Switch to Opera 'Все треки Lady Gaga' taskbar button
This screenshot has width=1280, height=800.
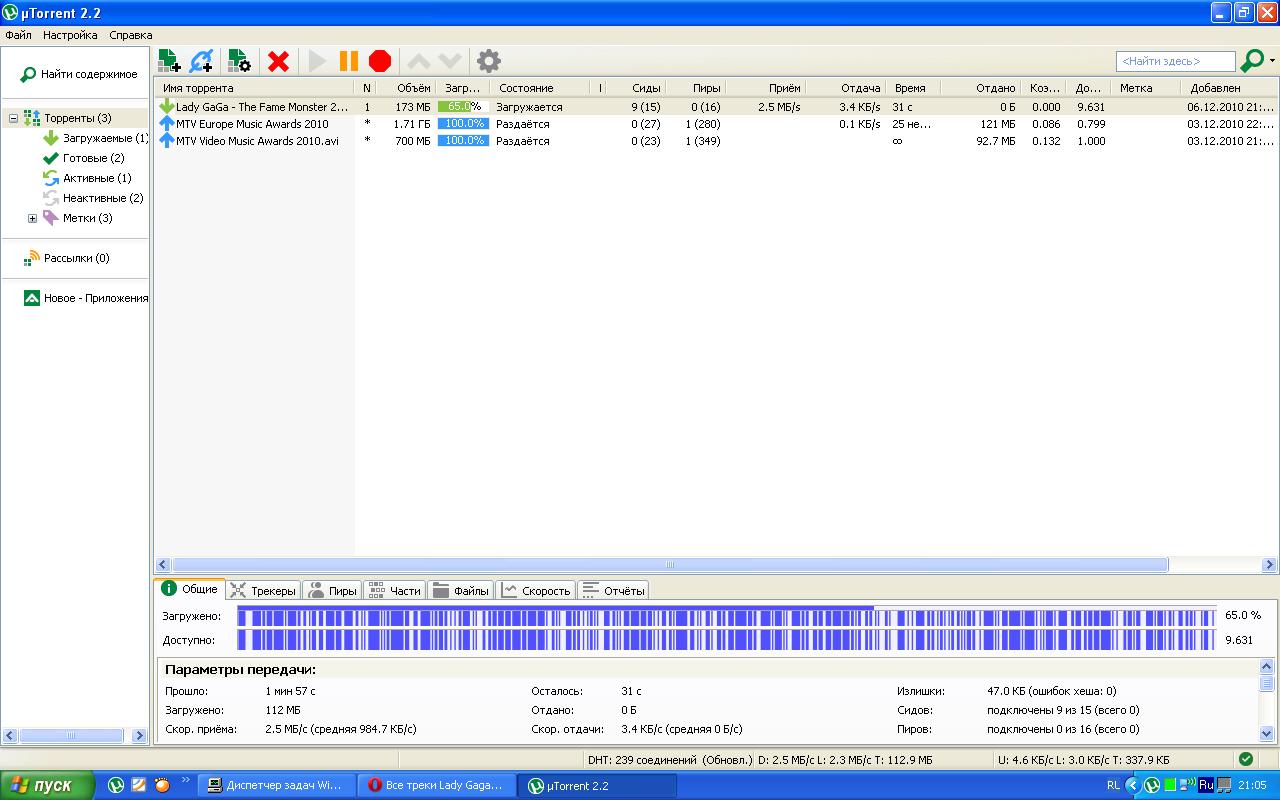click(x=436, y=785)
